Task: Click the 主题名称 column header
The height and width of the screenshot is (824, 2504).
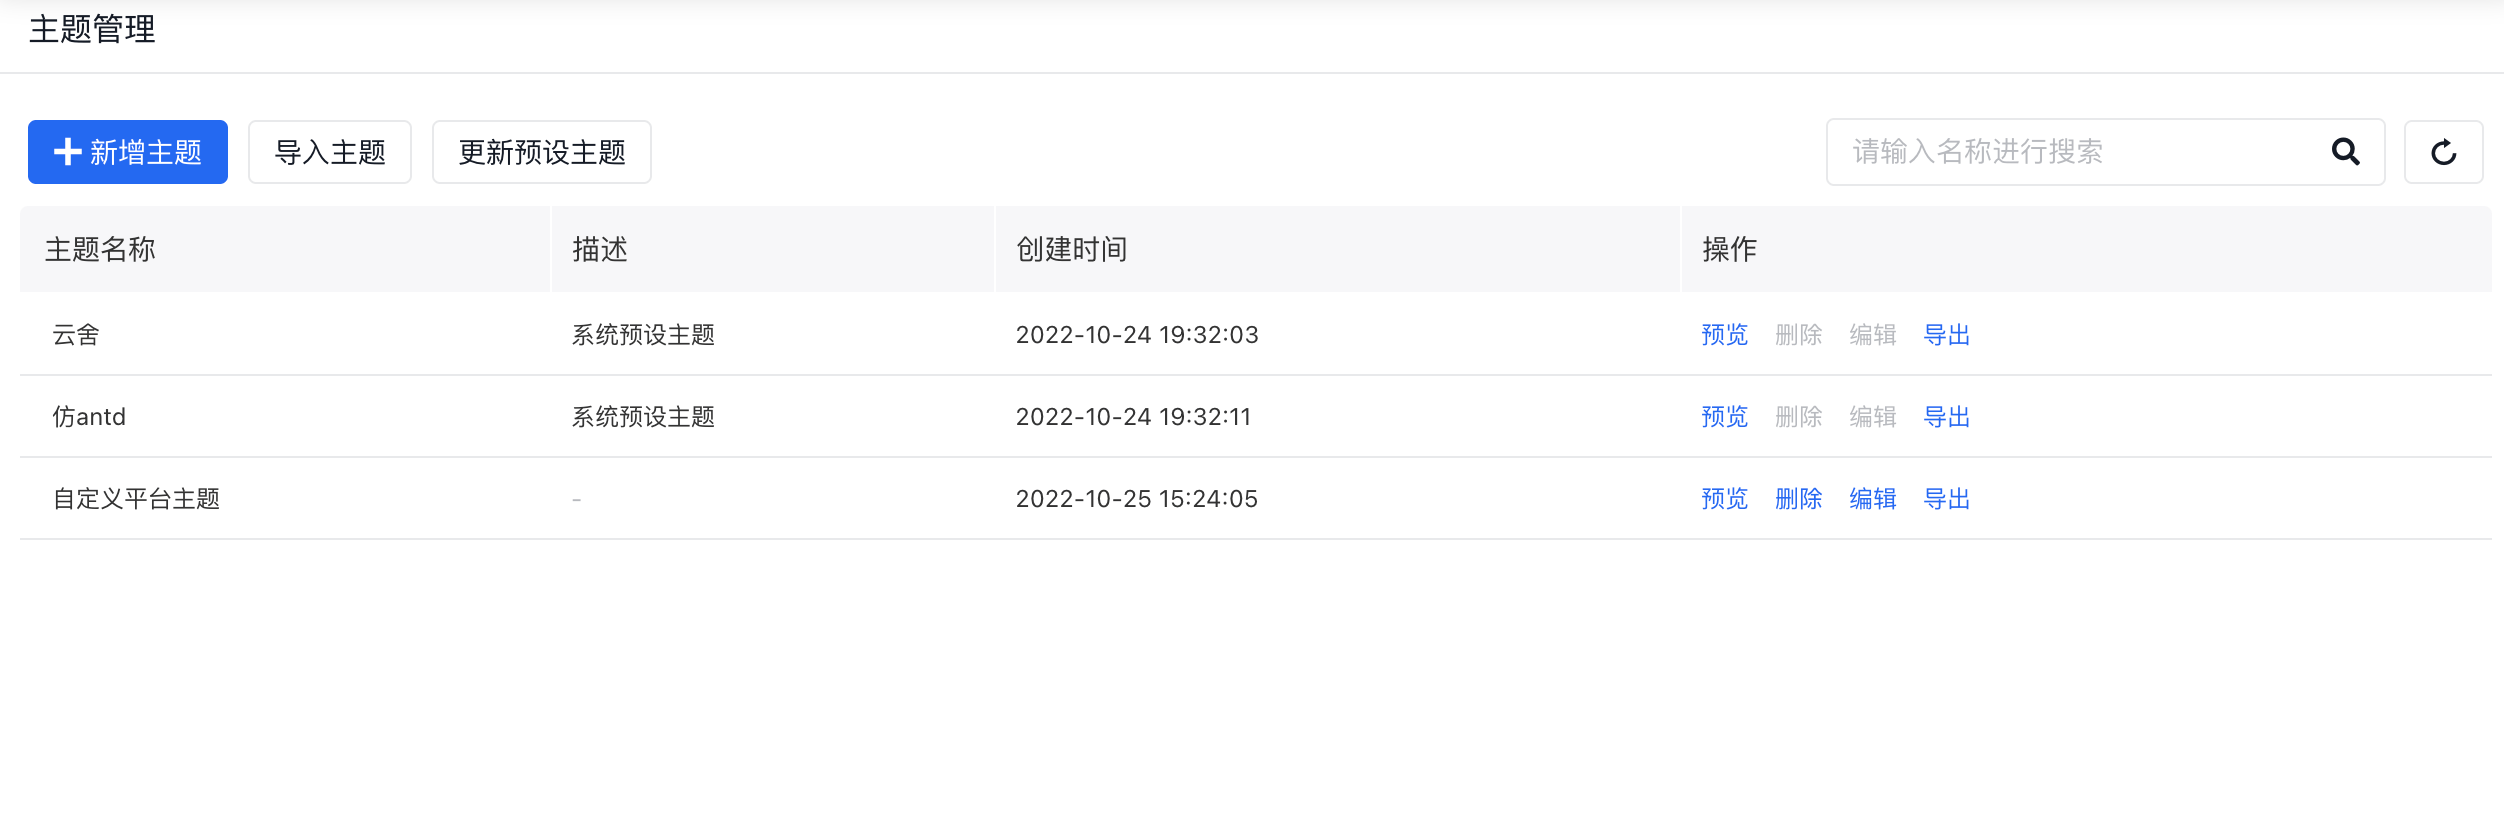Action: point(100,249)
